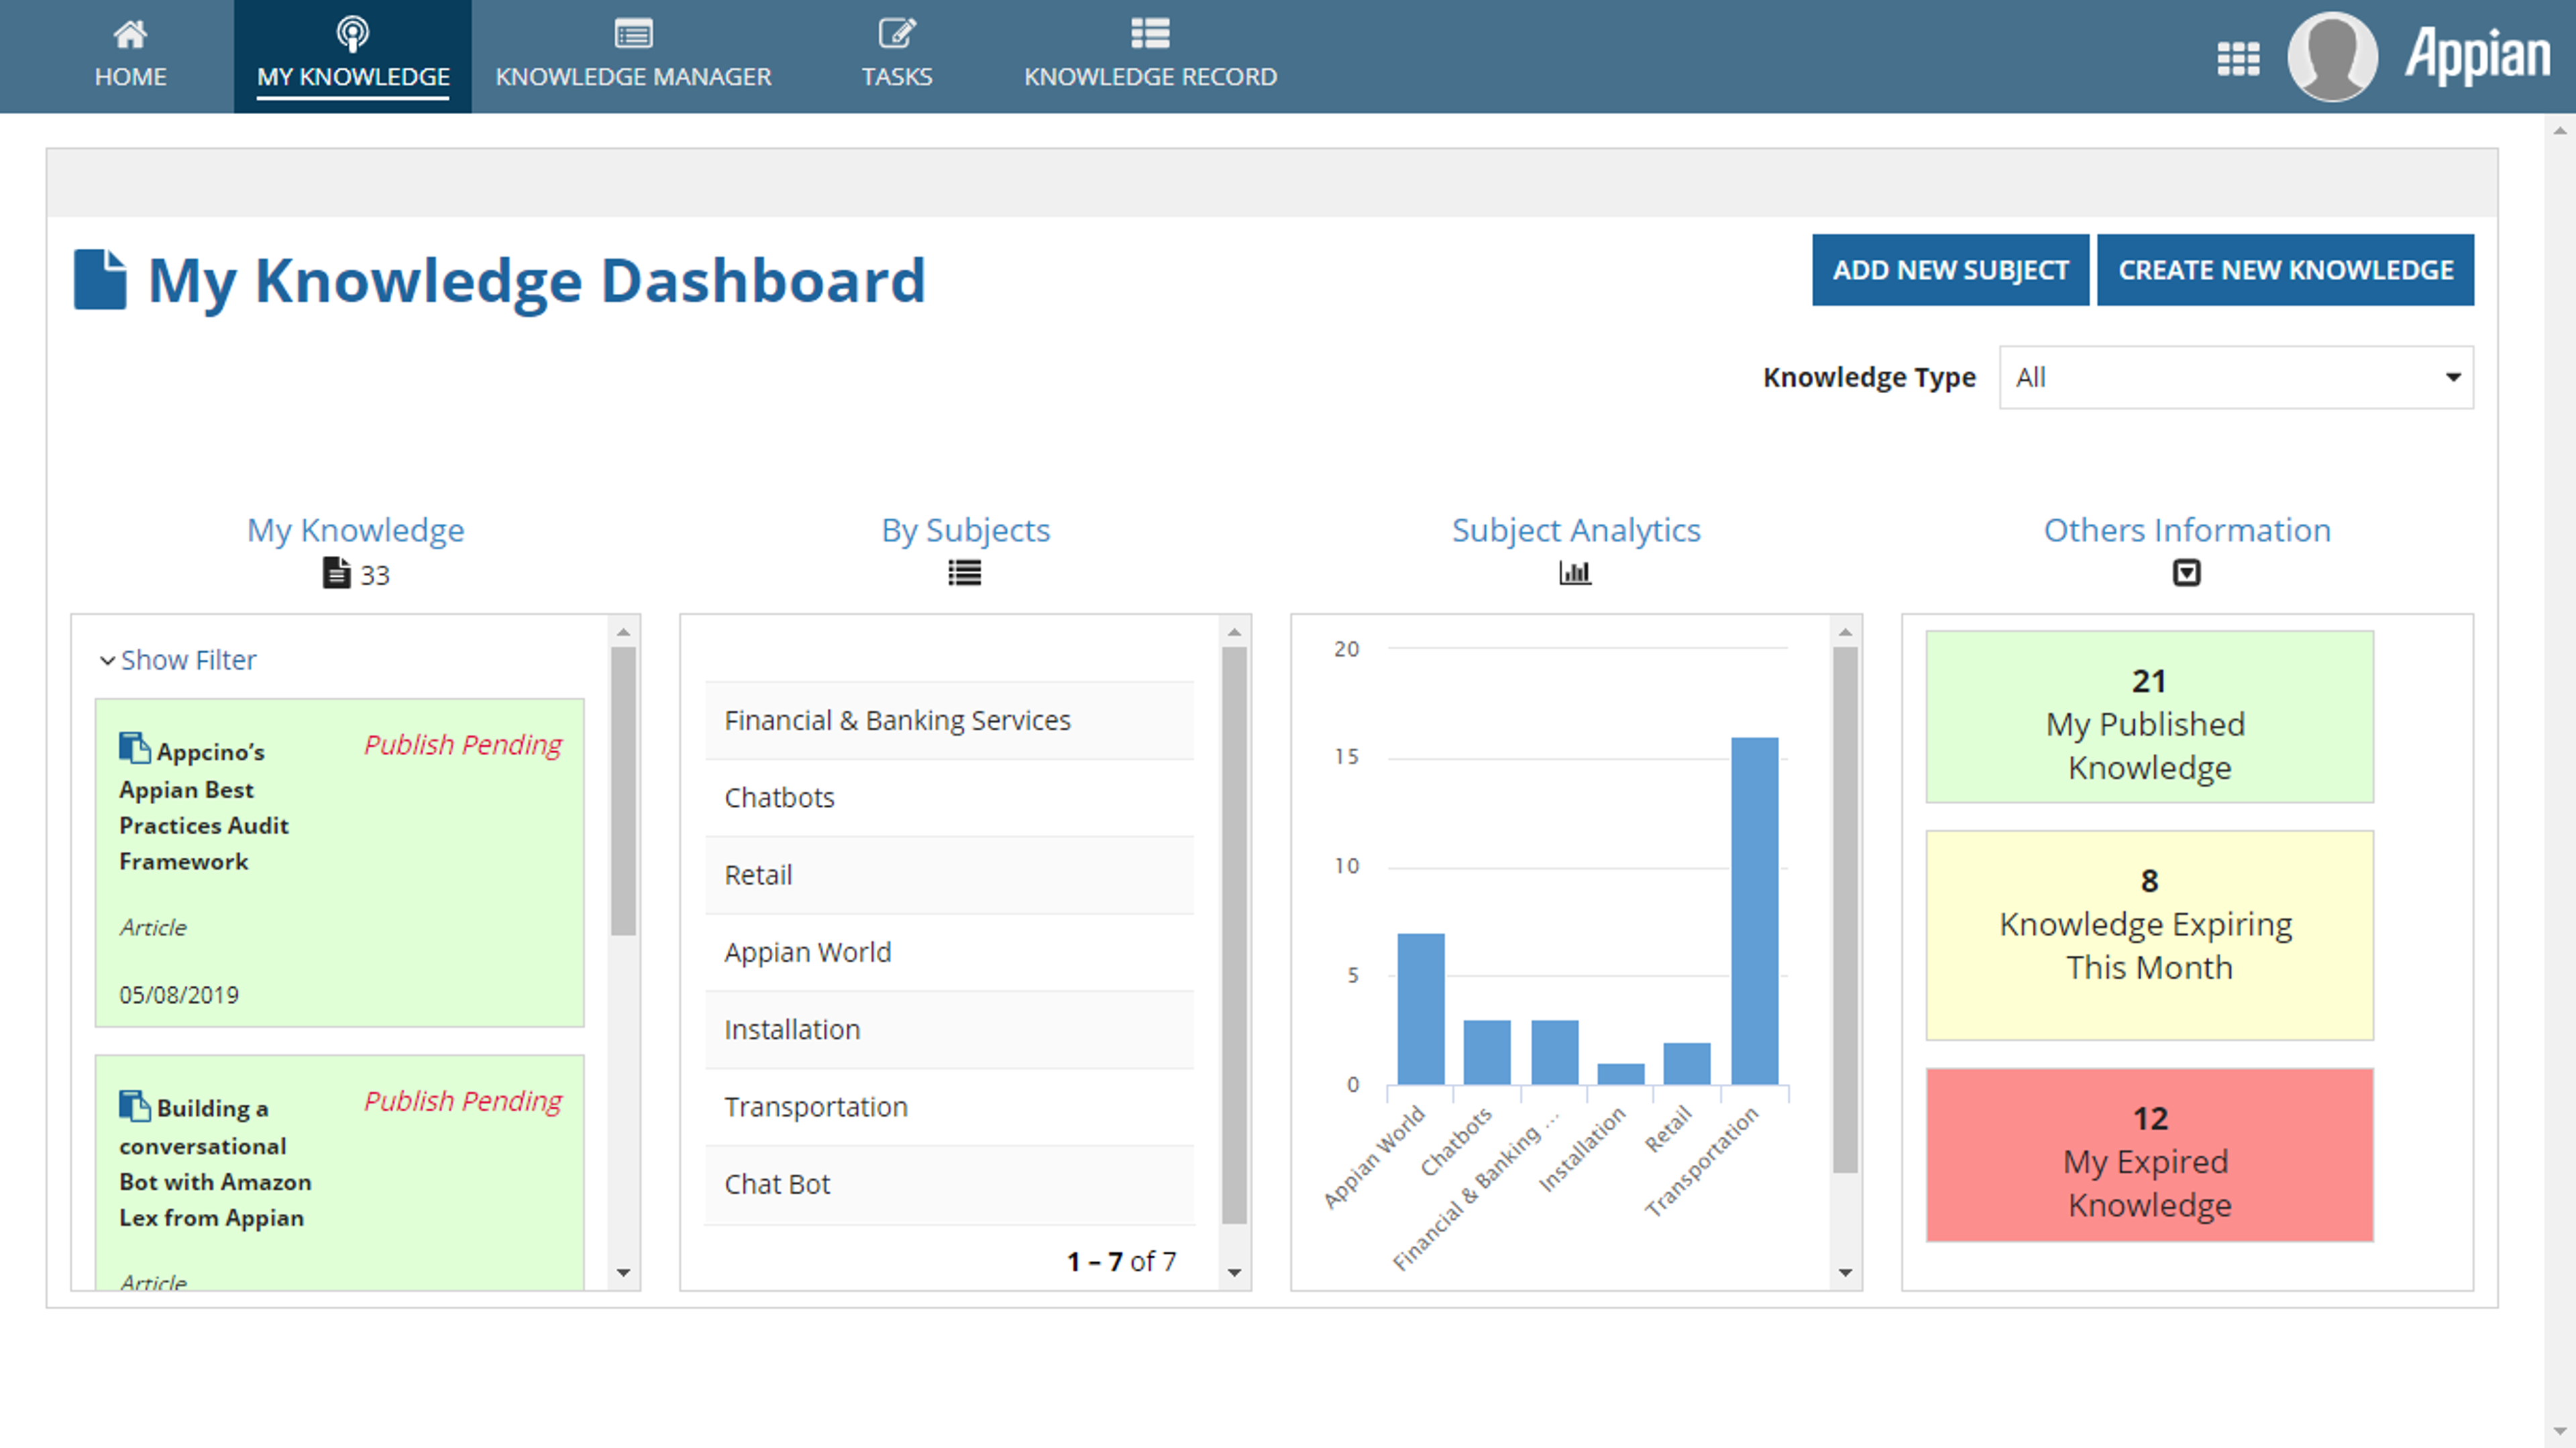Click the My Knowledge bulb icon
The width and height of the screenshot is (2576, 1448).
pyautogui.click(x=352, y=34)
